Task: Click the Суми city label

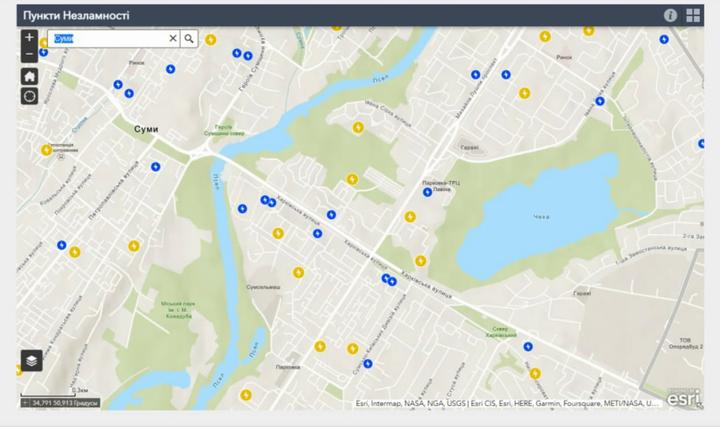Action: (x=146, y=129)
